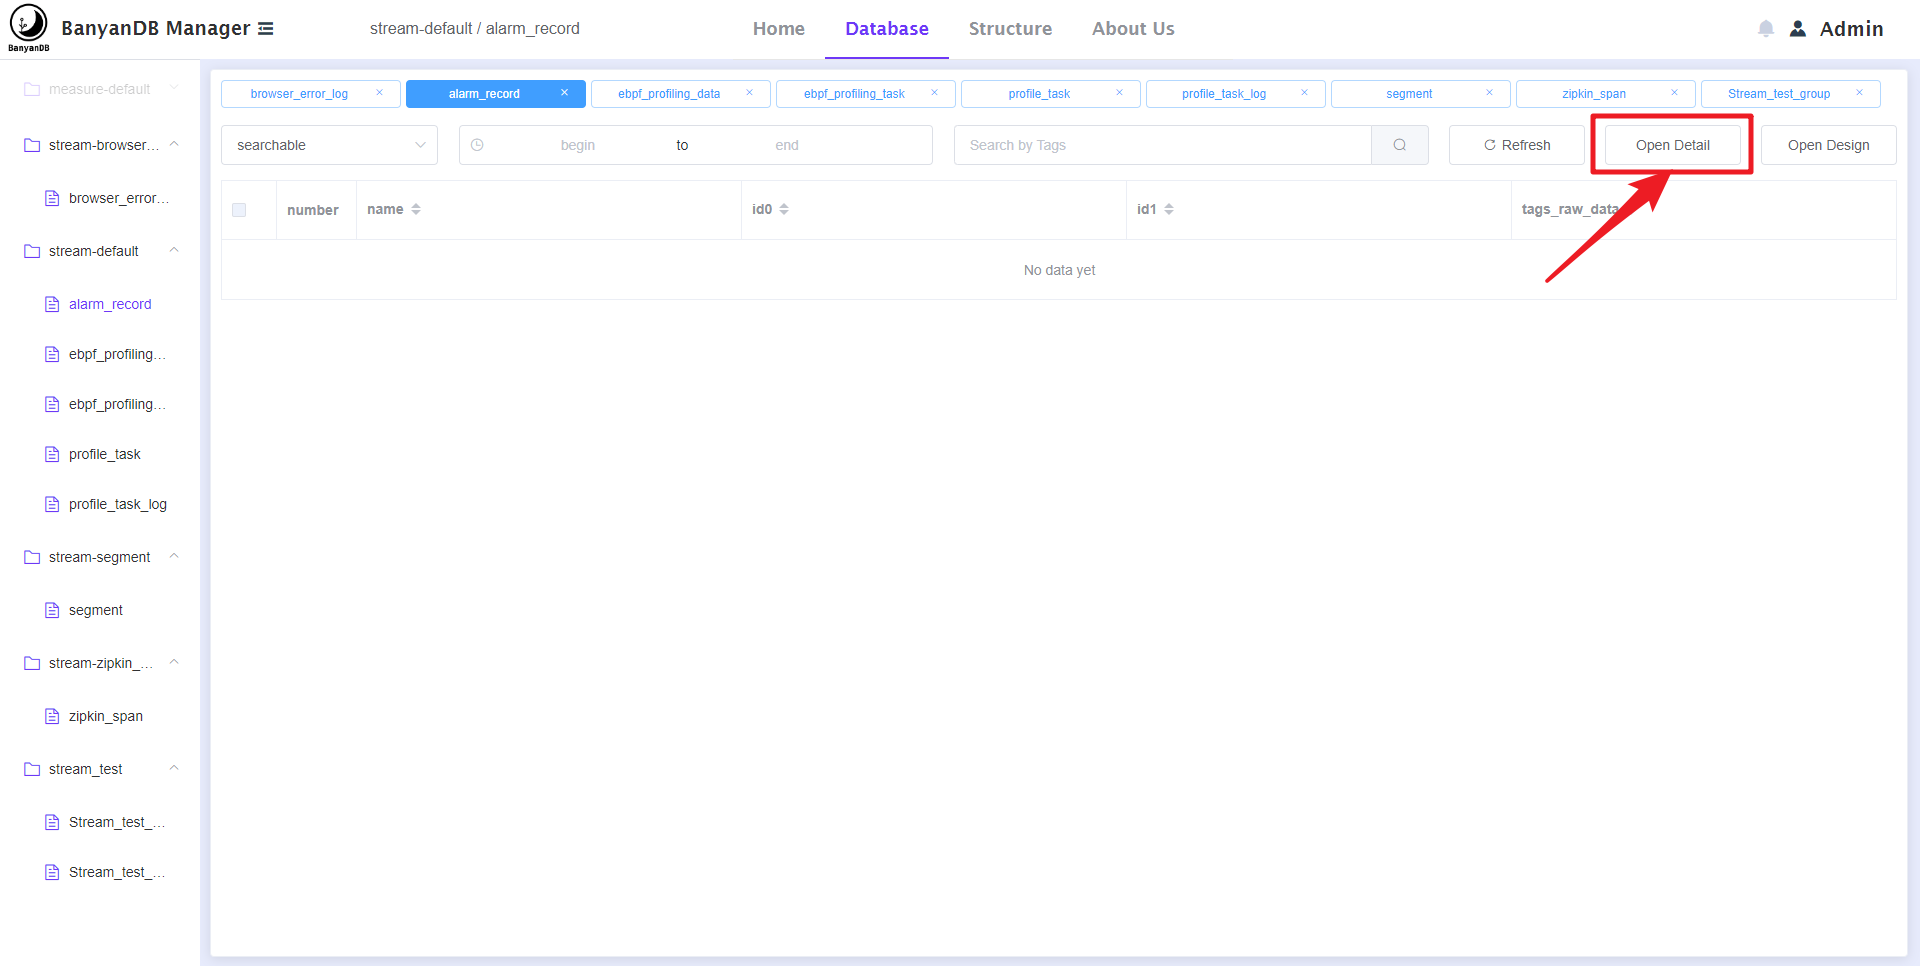Select browser_error item in sidebar tree
The height and width of the screenshot is (966, 1920).
(119, 198)
